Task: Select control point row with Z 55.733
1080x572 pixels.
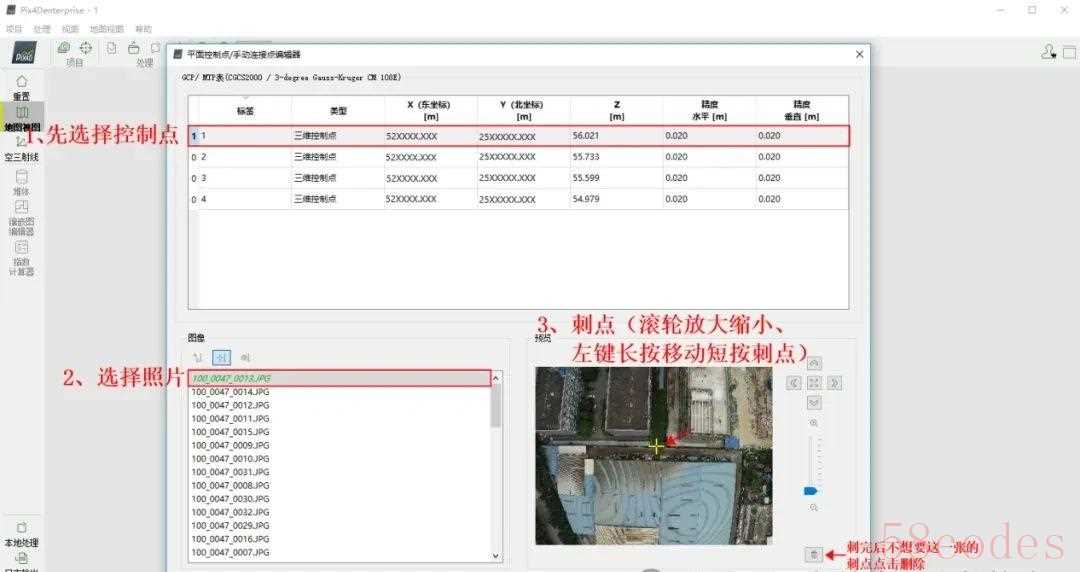Action: click(x=519, y=157)
